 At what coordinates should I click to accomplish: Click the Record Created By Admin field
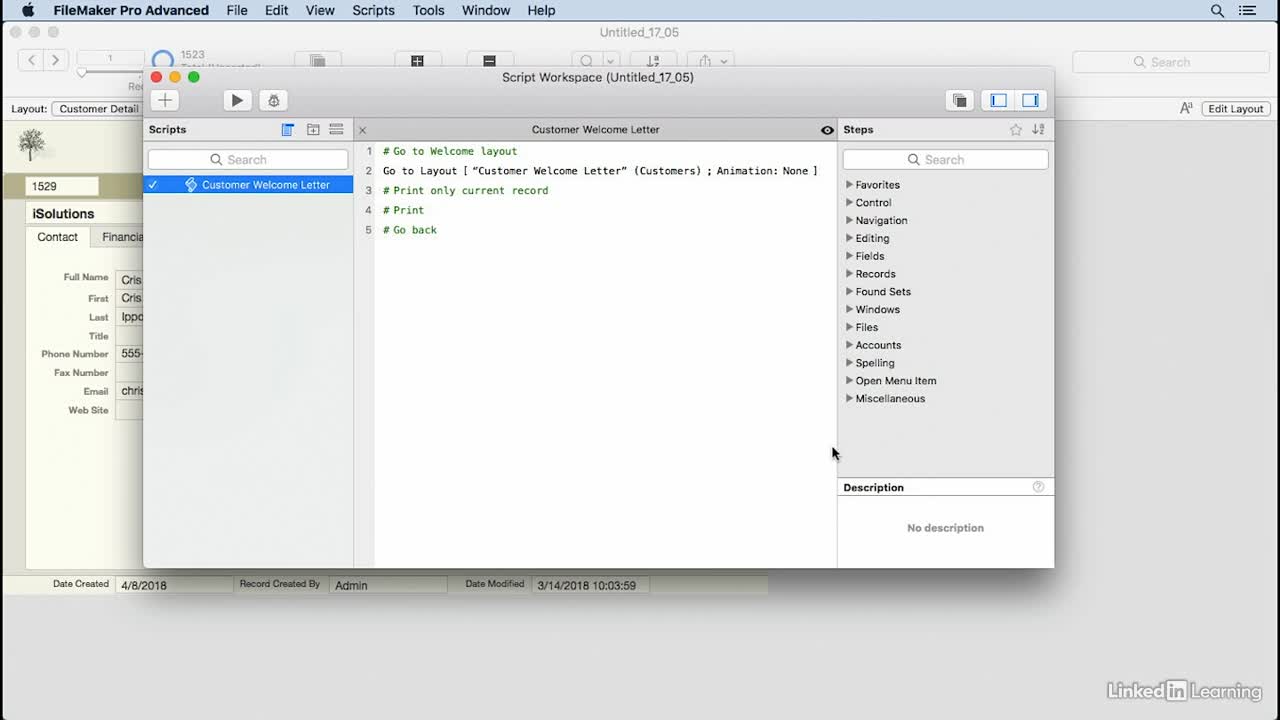click(x=388, y=585)
